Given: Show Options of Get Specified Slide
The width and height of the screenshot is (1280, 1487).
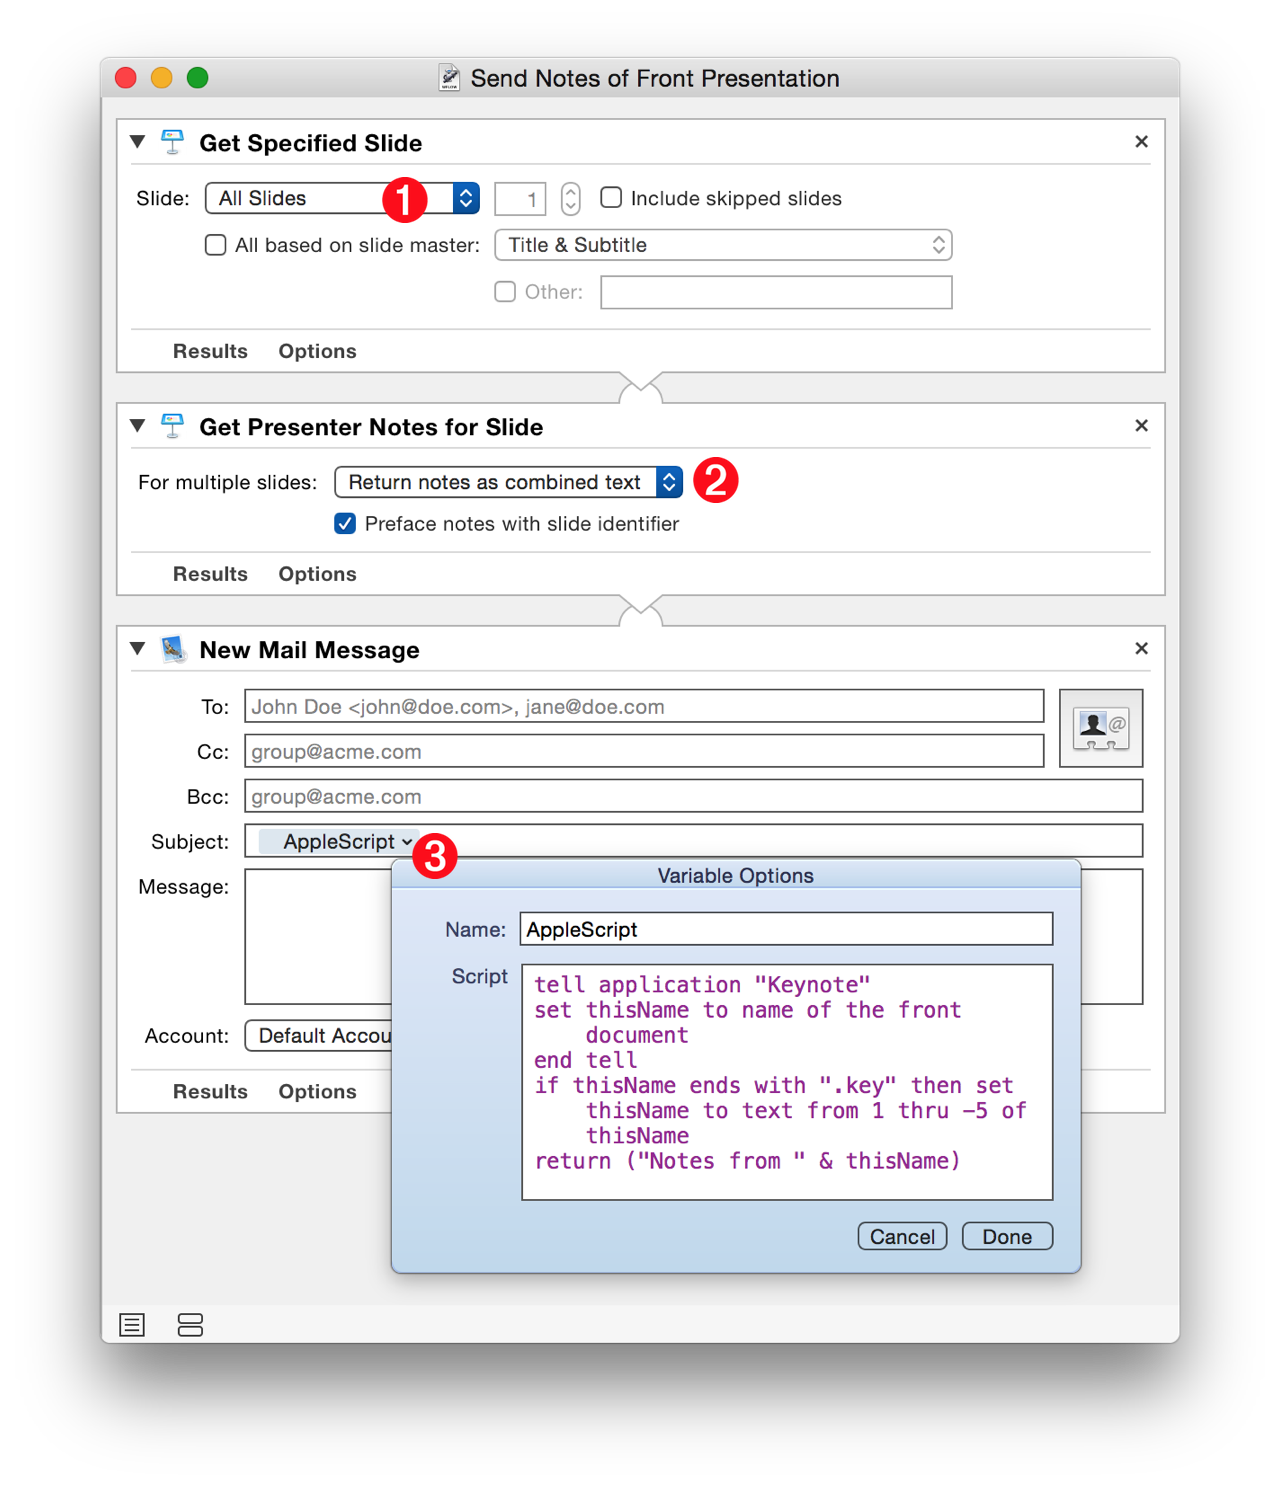Looking at the screenshot, I should point(317,351).
